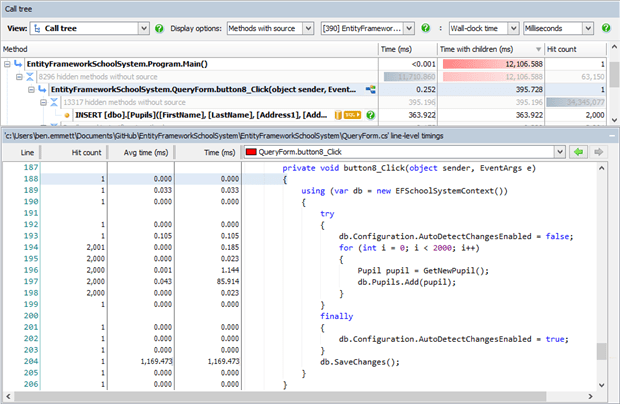The image size is (620, 404).
Task: Open the [390] EntityFramework thread dropdown
Action: 409,28
